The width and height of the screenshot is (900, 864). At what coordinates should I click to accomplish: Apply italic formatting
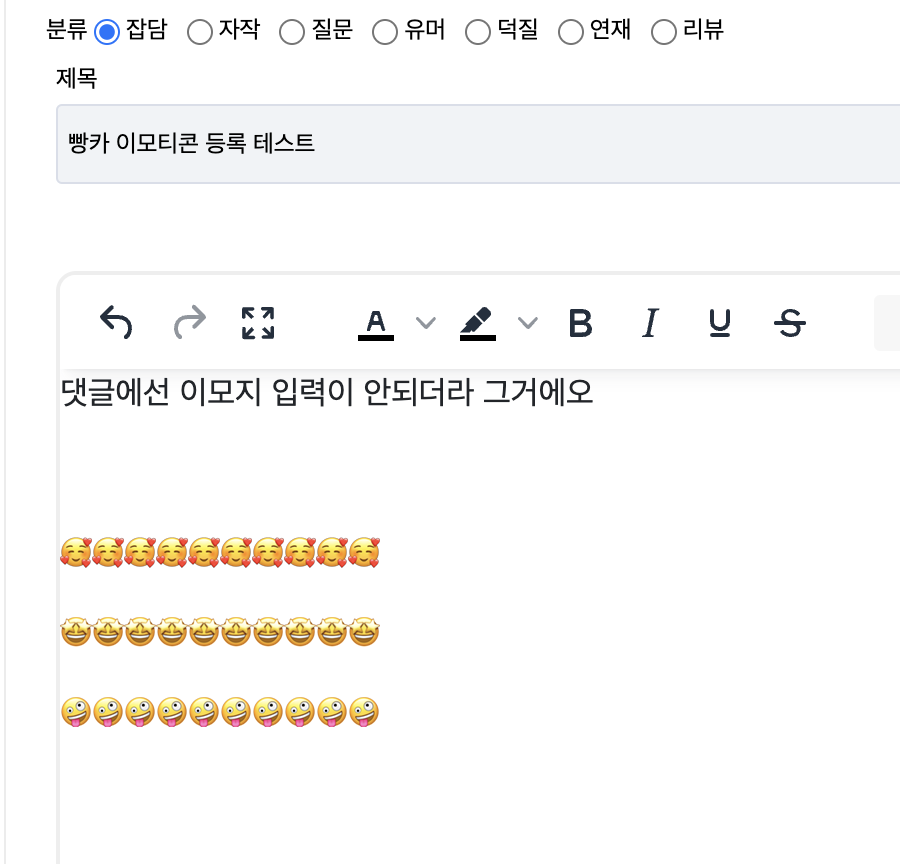(650, 323)
